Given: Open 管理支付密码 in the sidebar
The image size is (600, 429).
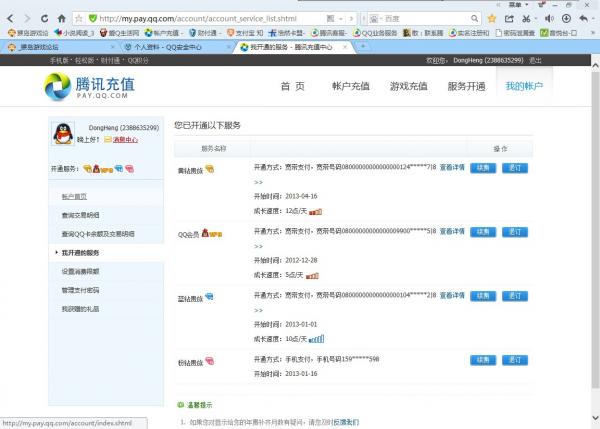Looking at the screenshot, I should pyautogui.click(x=80, y=290).
